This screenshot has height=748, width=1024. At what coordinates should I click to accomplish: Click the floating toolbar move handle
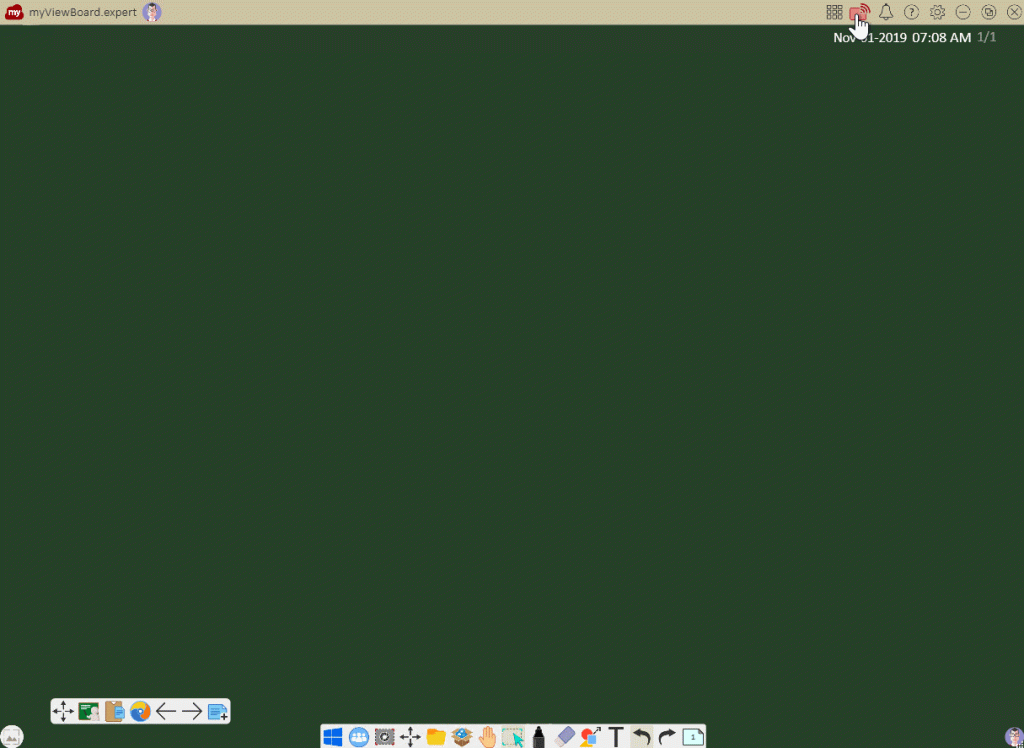(63, 711)
